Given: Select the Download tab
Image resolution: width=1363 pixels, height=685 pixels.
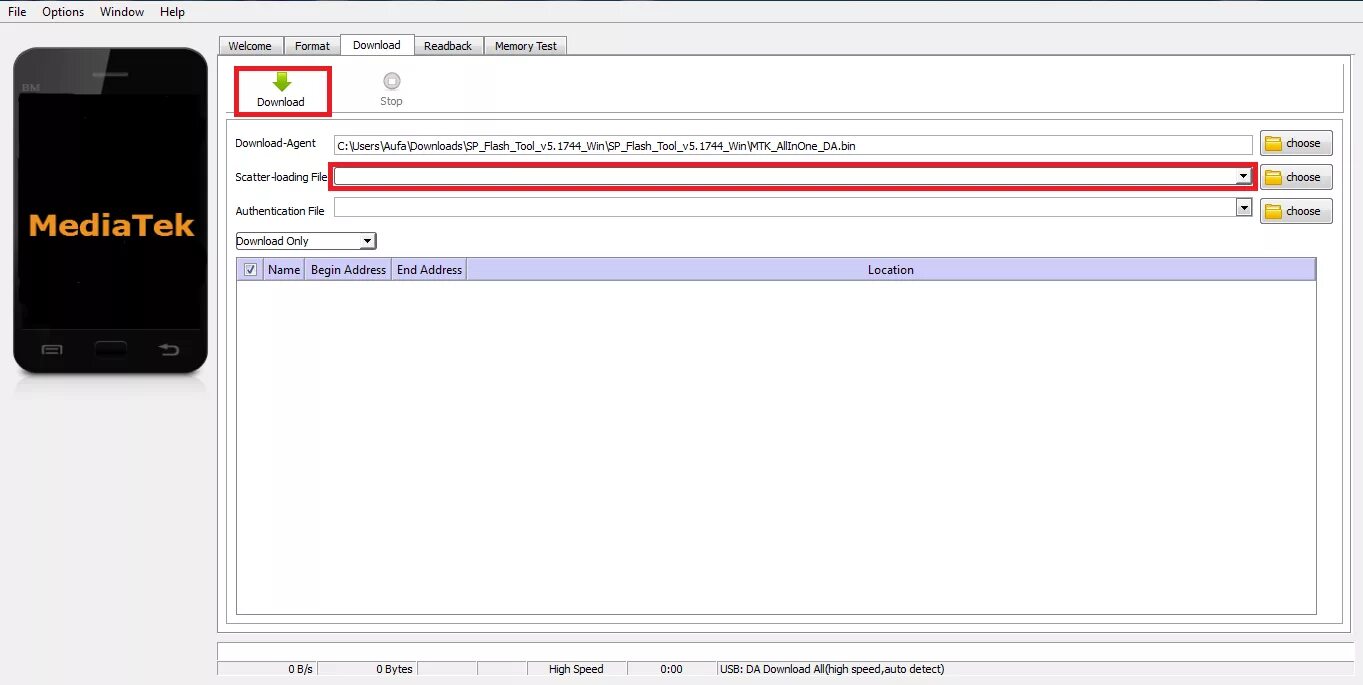Looking at the screenshot, I should (377, 45).
